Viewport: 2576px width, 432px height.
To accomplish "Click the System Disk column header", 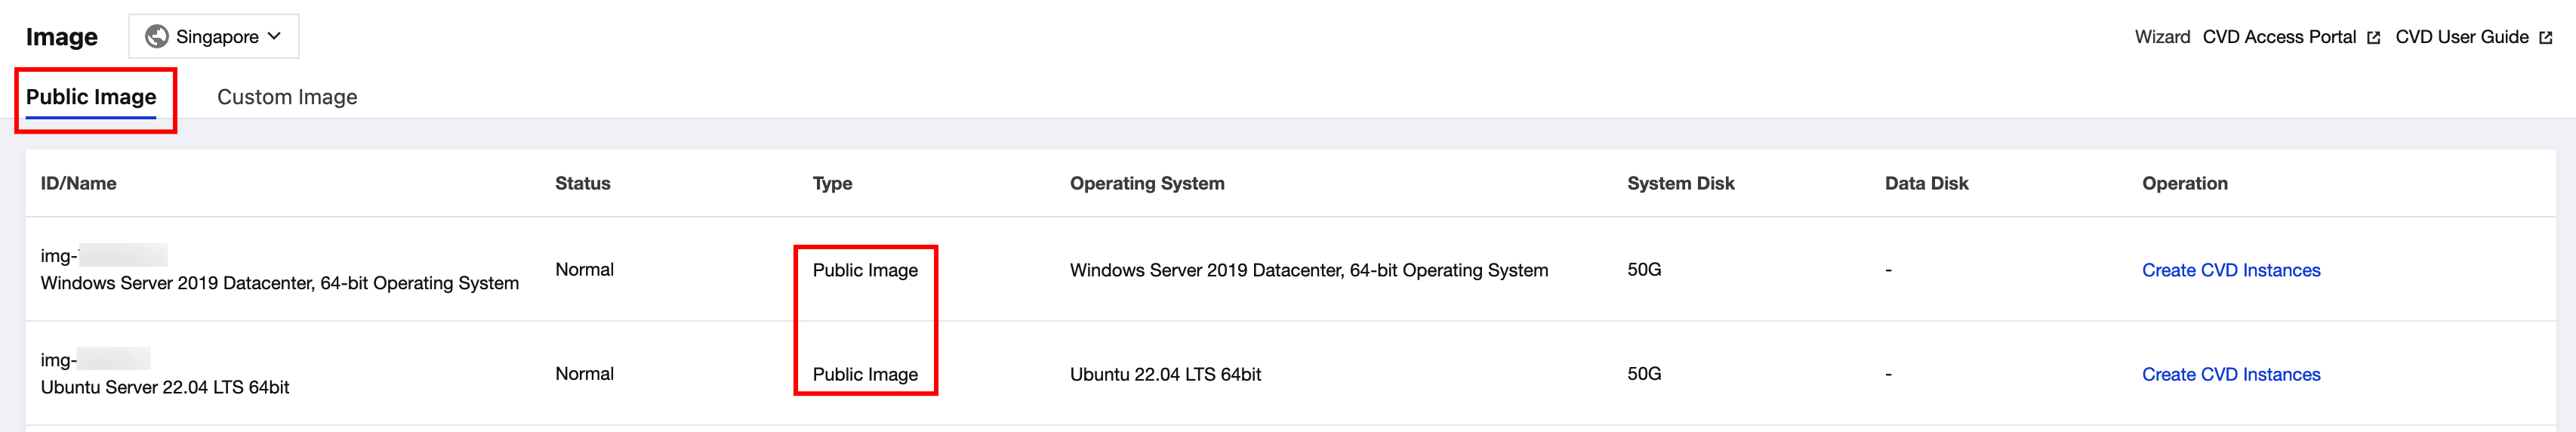I will pos(1680,183).
